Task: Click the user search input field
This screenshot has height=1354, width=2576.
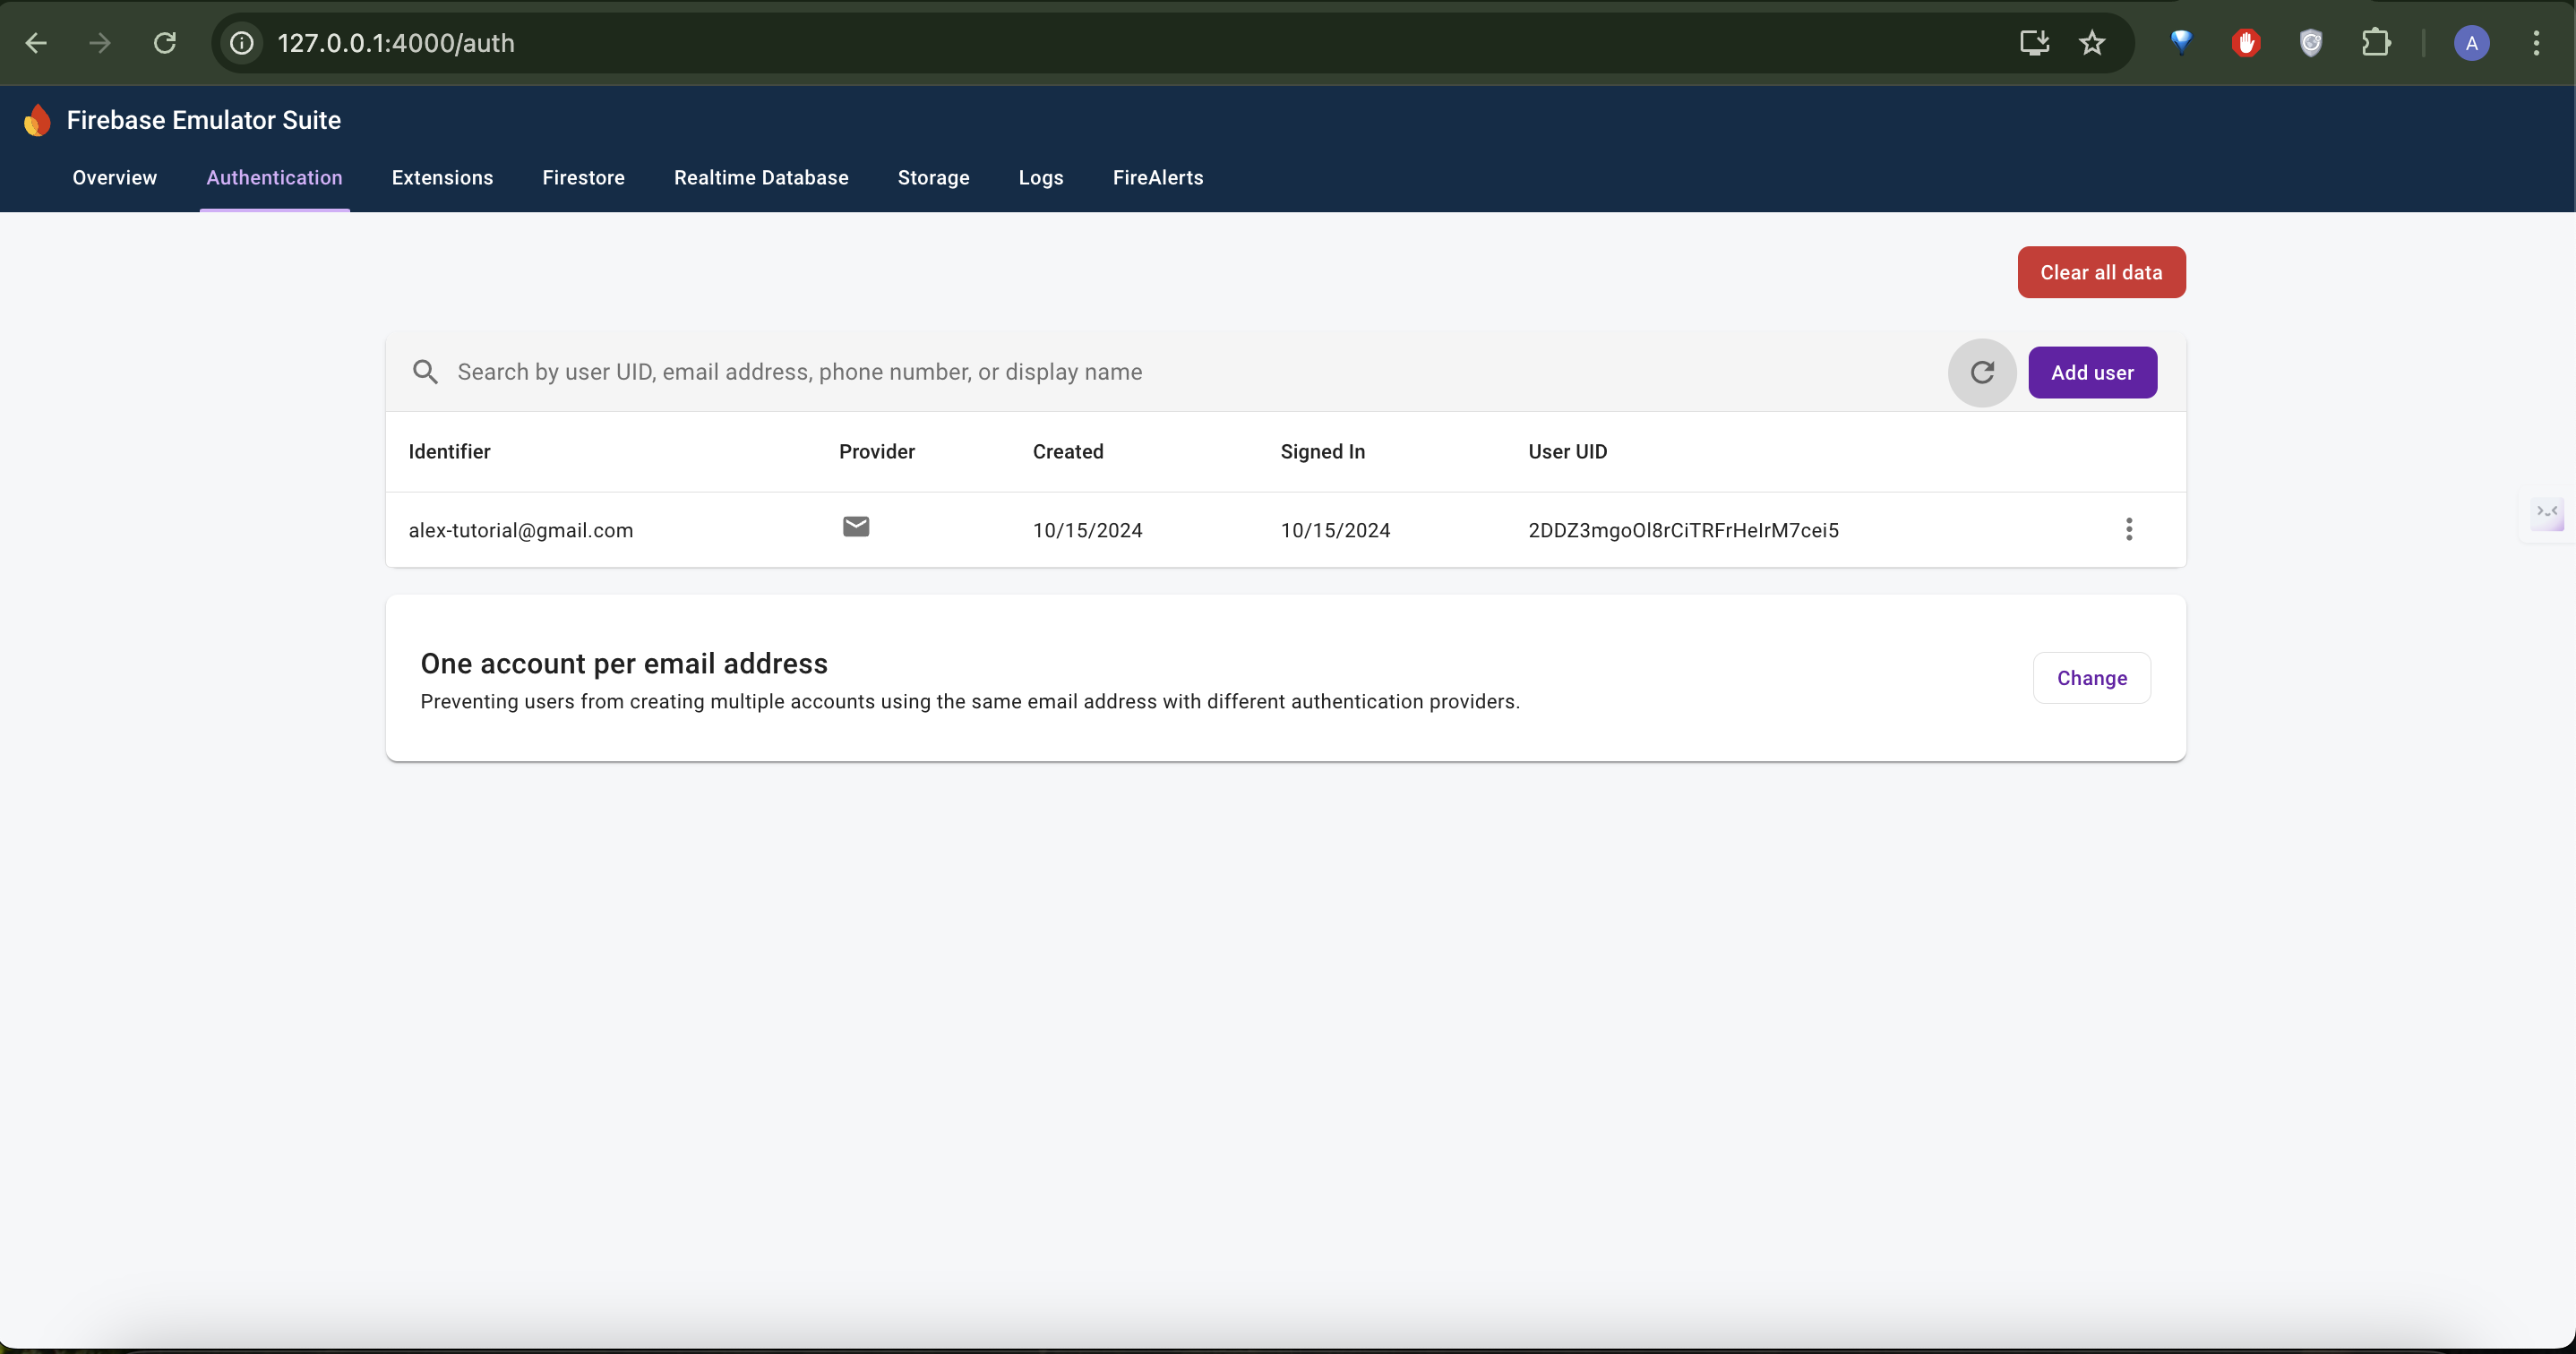Action: pos(900,371)
